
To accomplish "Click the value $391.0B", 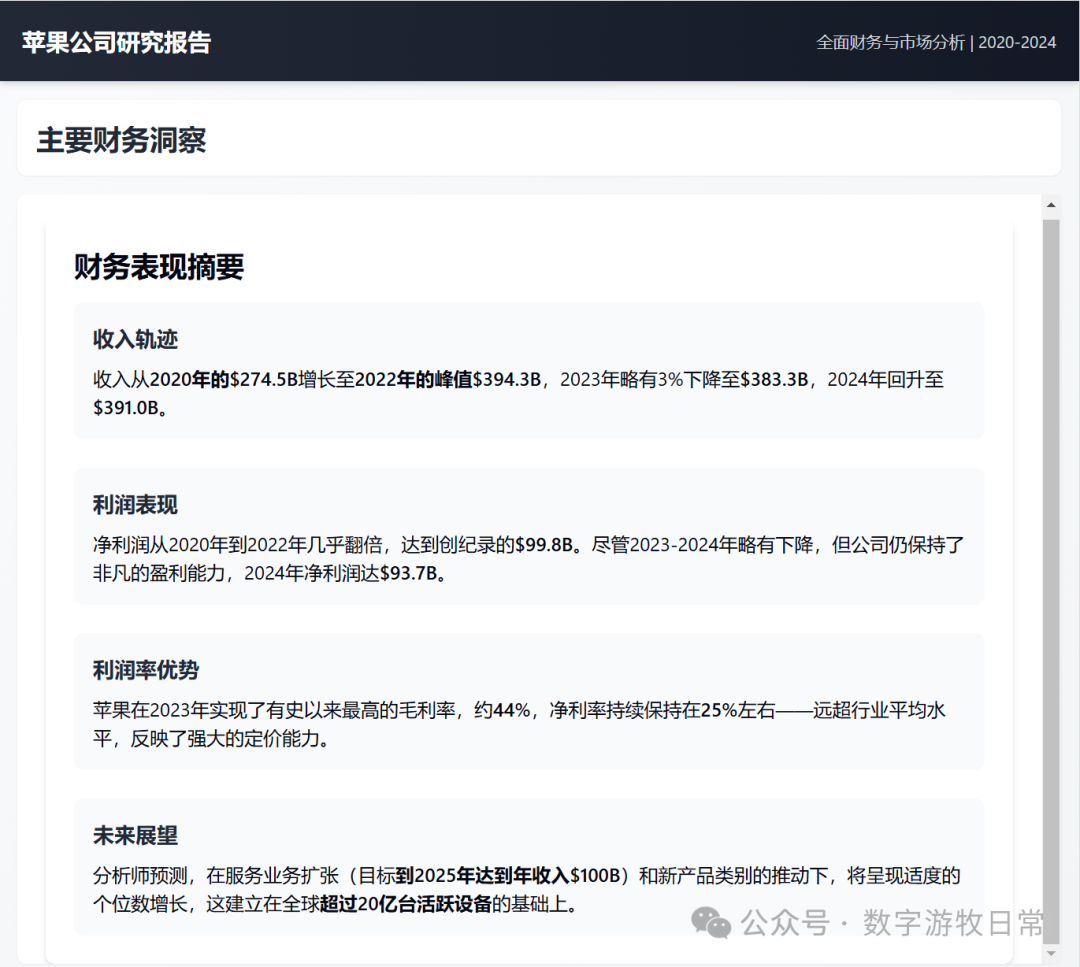I will (x=126, y=408).
